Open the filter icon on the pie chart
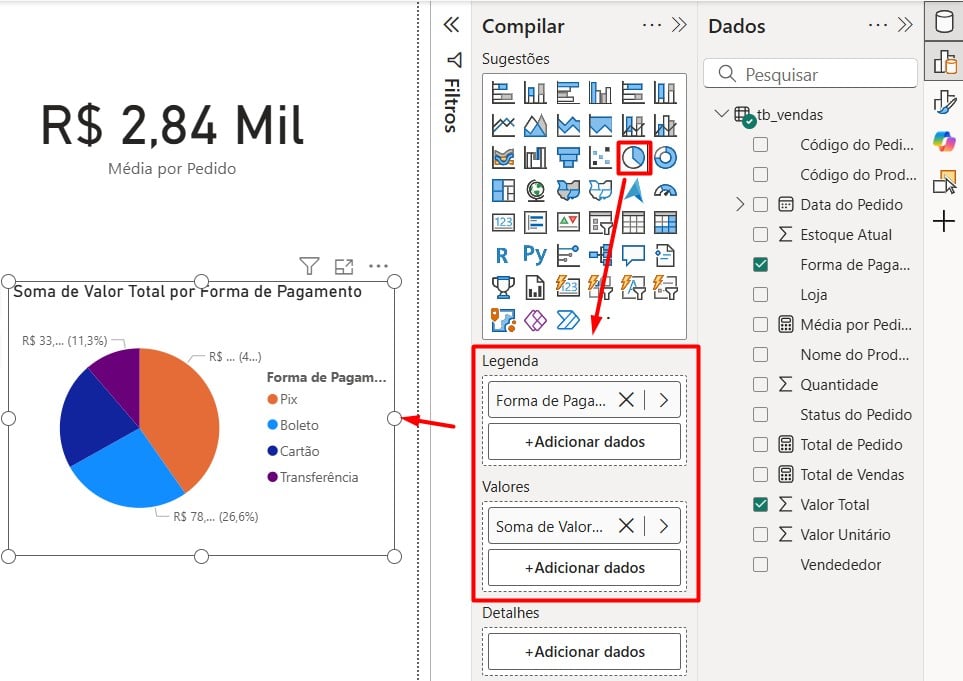 (x=309, y=265)
